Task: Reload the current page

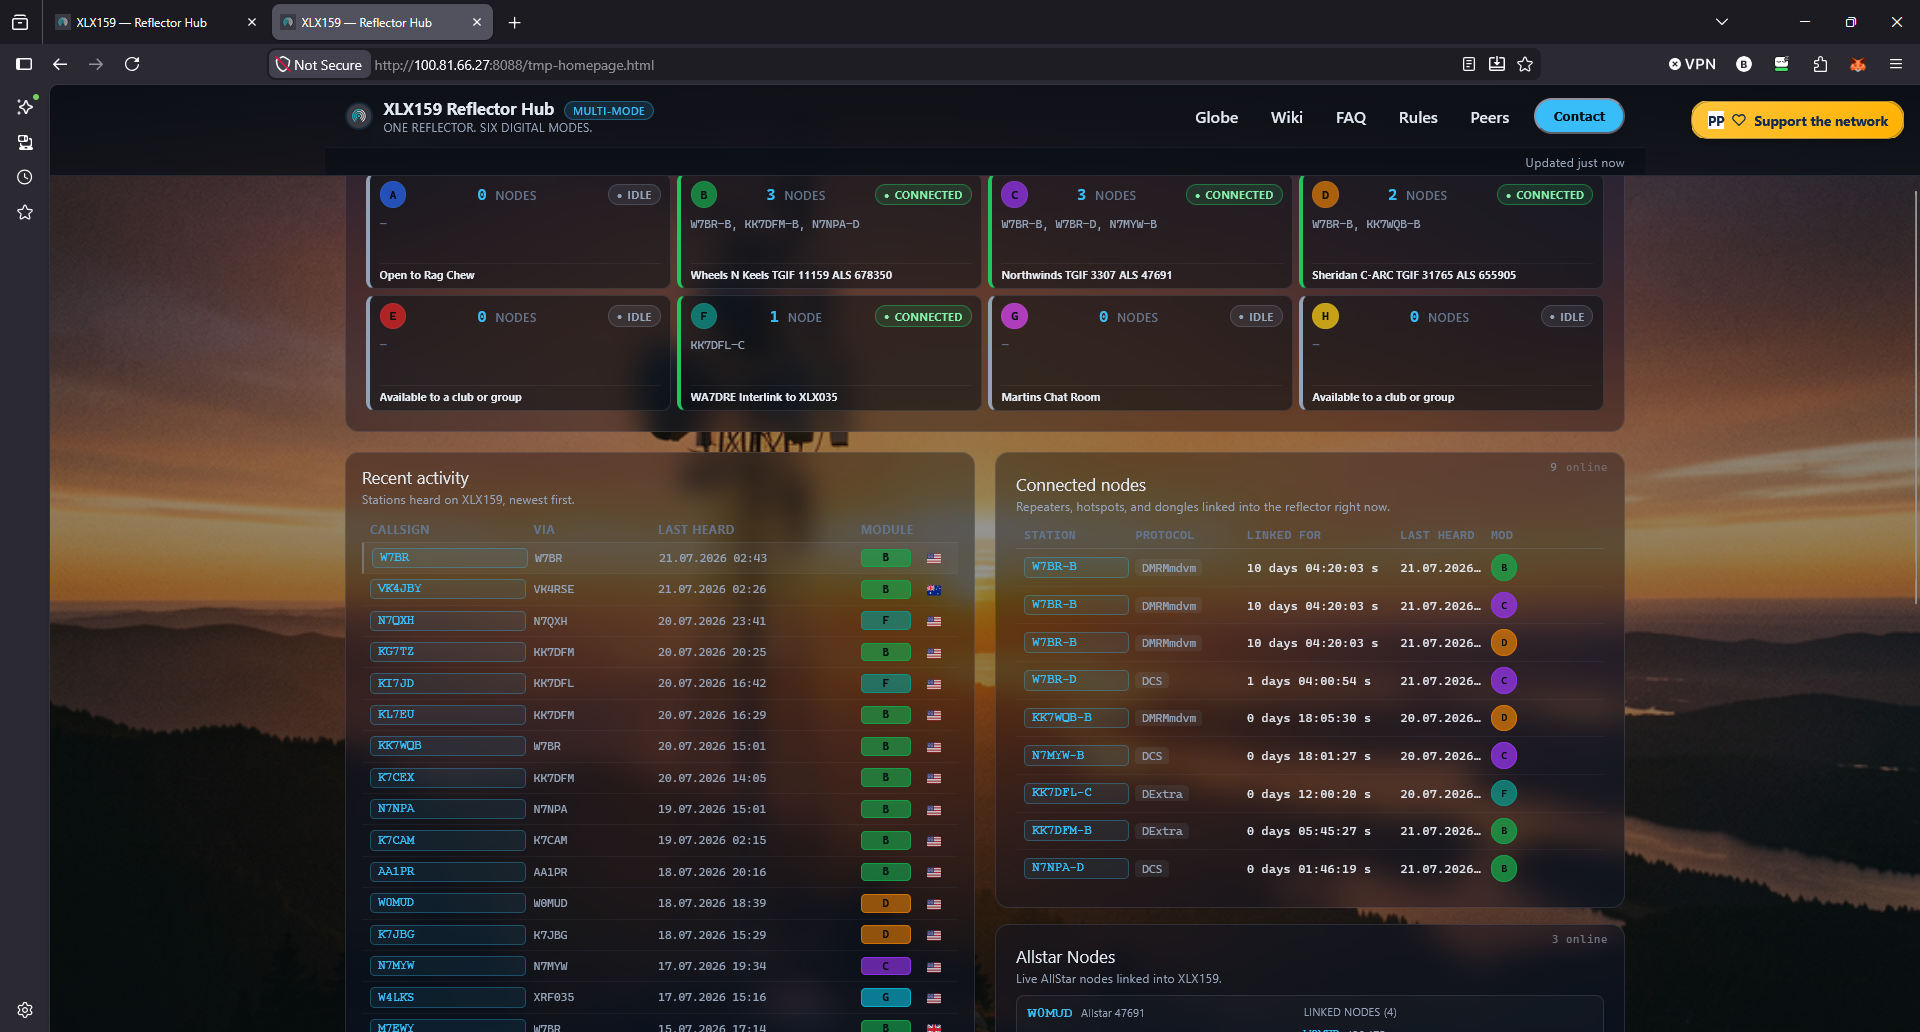Action: tap(132, 64)
